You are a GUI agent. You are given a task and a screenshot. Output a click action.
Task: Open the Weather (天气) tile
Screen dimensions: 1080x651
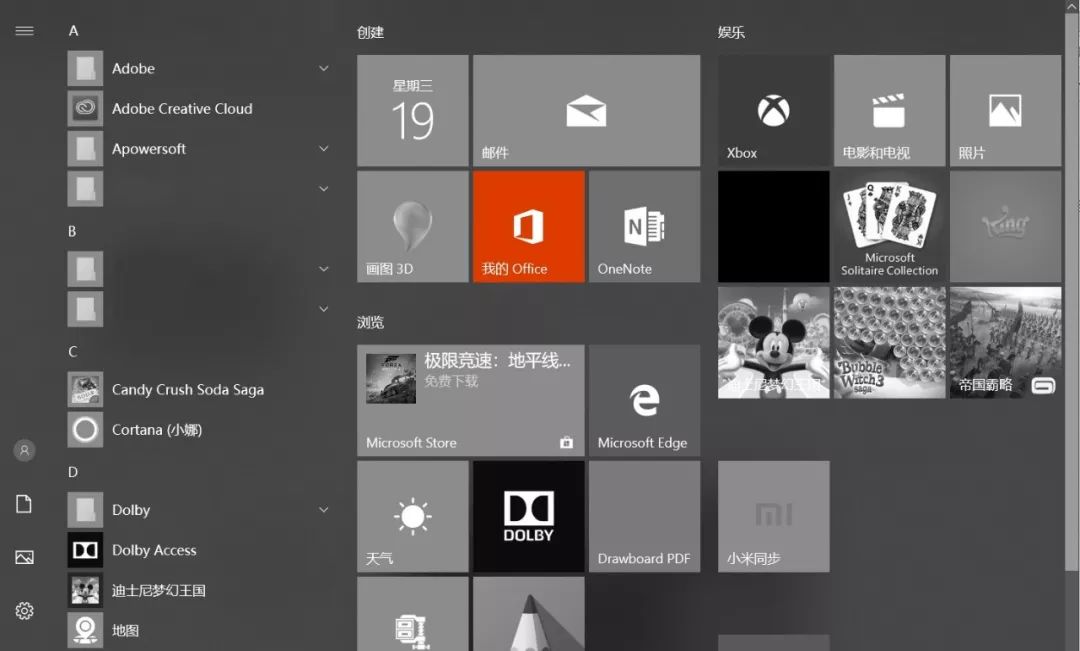(x=412, y=517)
